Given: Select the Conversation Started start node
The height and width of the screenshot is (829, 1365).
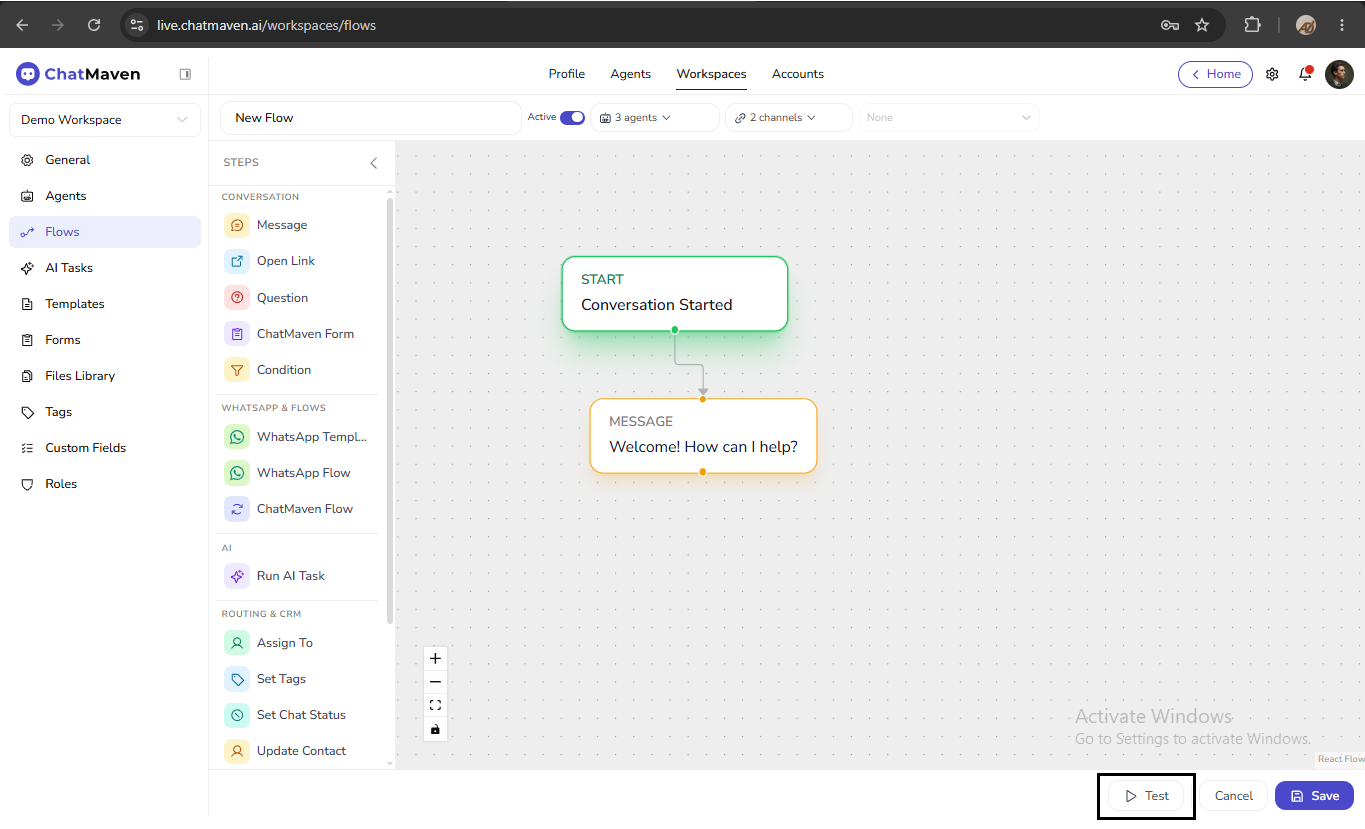Looking at the screenshot, I should (675, 293).
